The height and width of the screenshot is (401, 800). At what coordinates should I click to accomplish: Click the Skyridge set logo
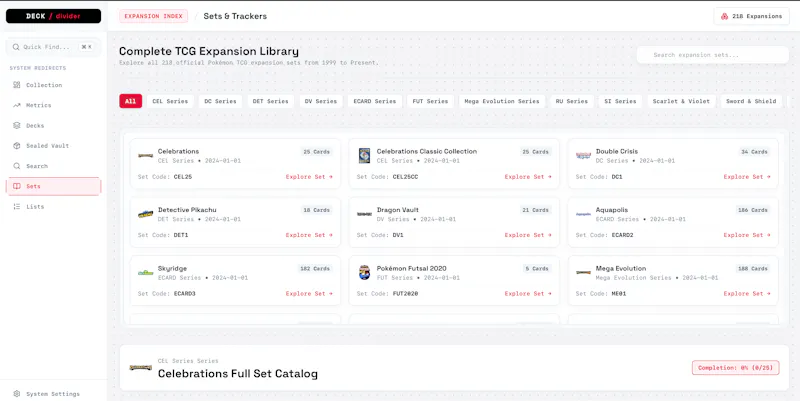pyautogui.click(x=145, y=272)
